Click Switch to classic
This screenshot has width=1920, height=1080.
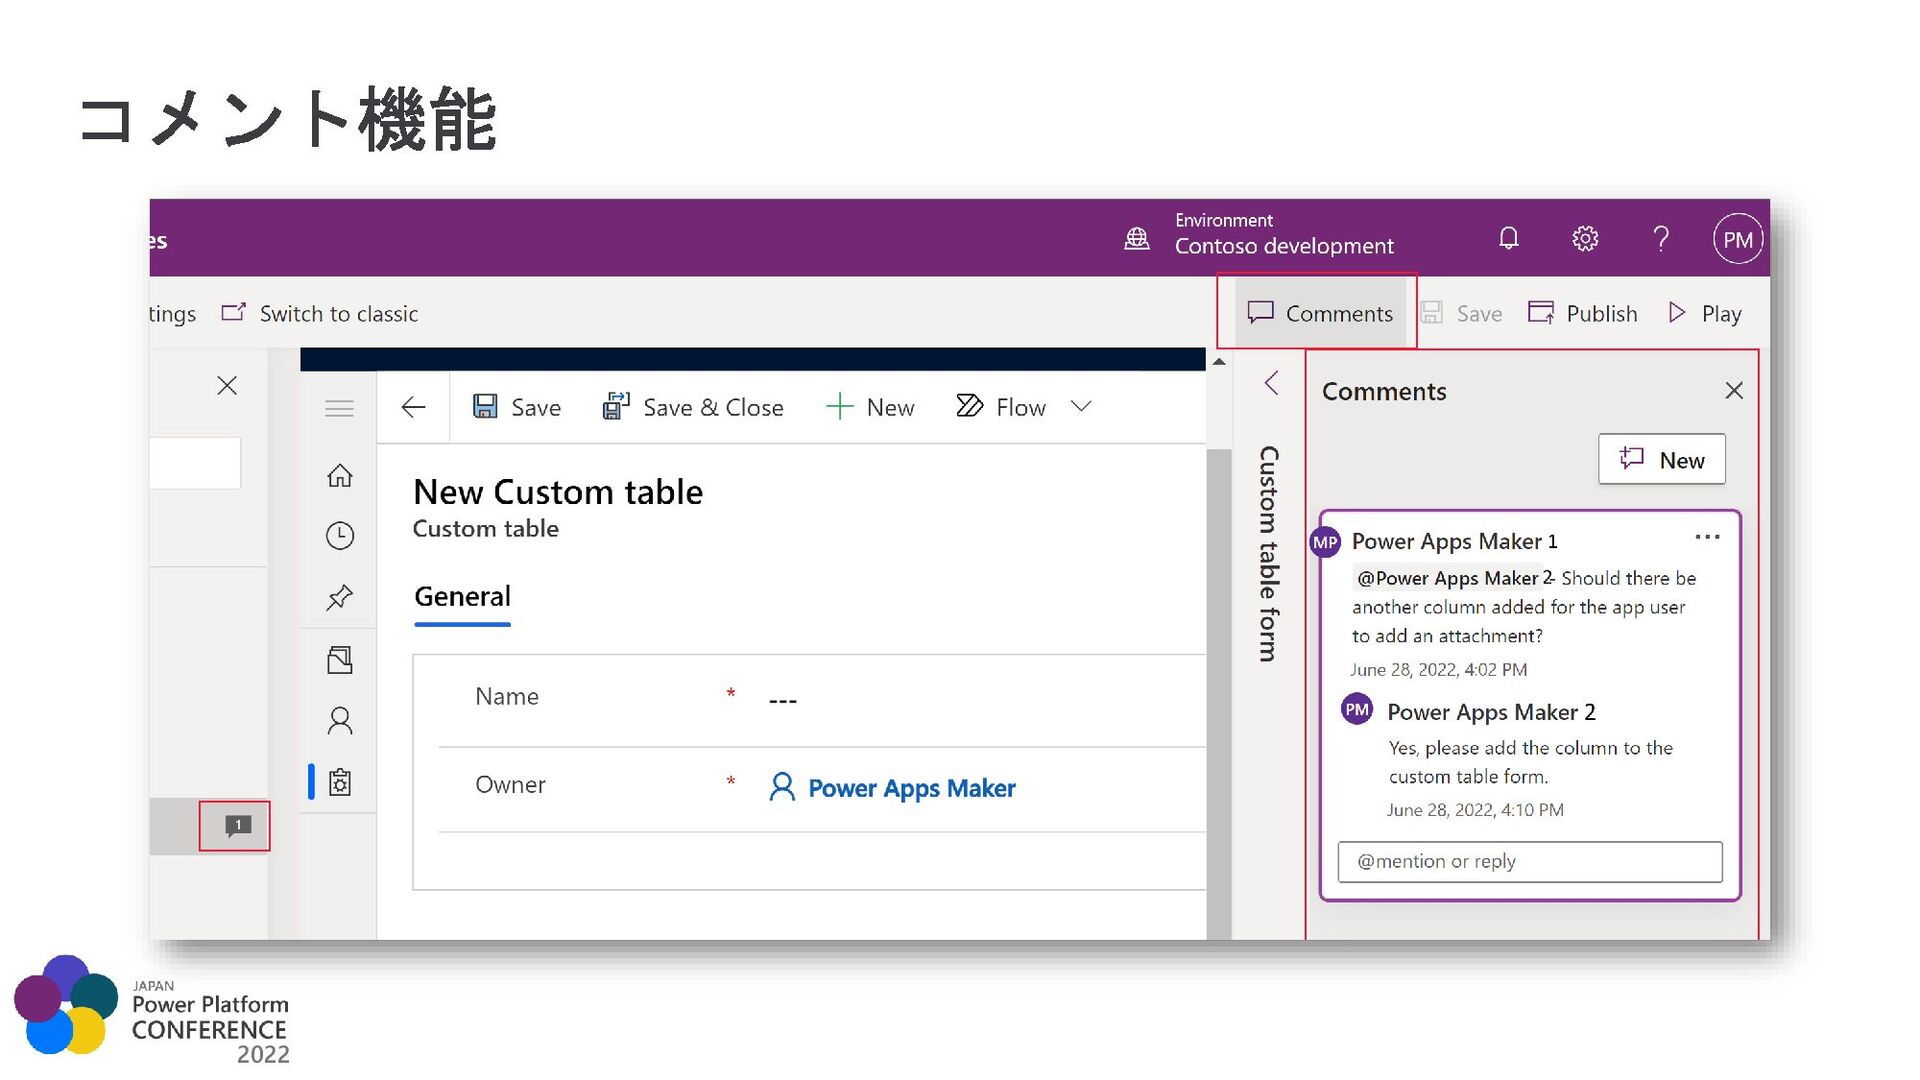point(320,314)
